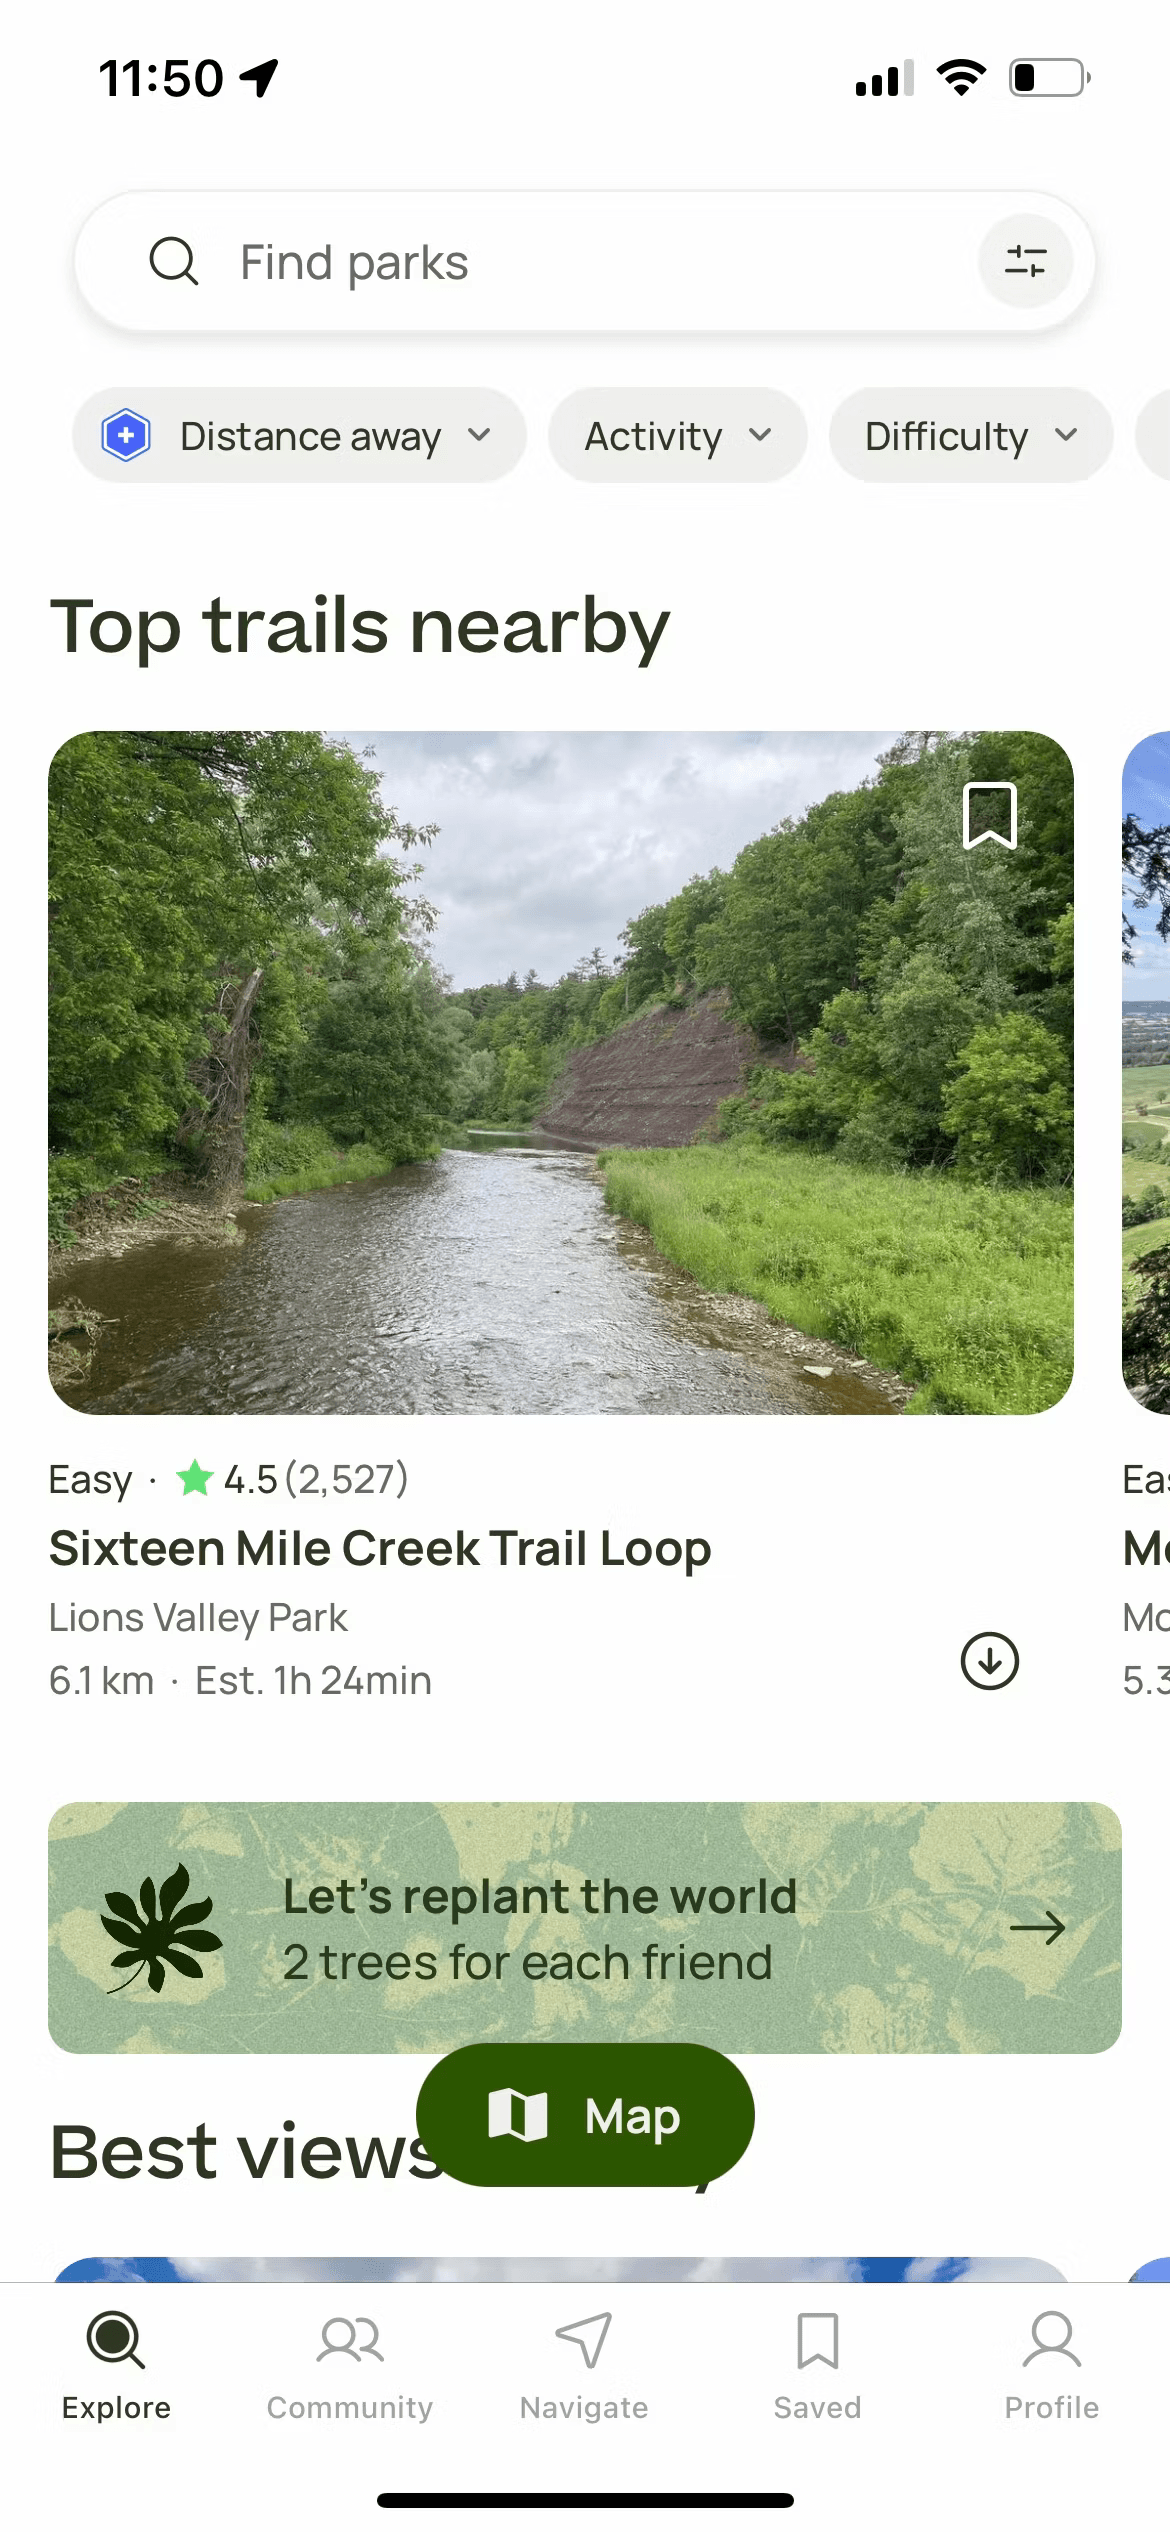This screenshot has height=2532, width=1170.
Task: Open the Difficulty filter dropdown
Action: pyautogui.click(x=969, y=436)
